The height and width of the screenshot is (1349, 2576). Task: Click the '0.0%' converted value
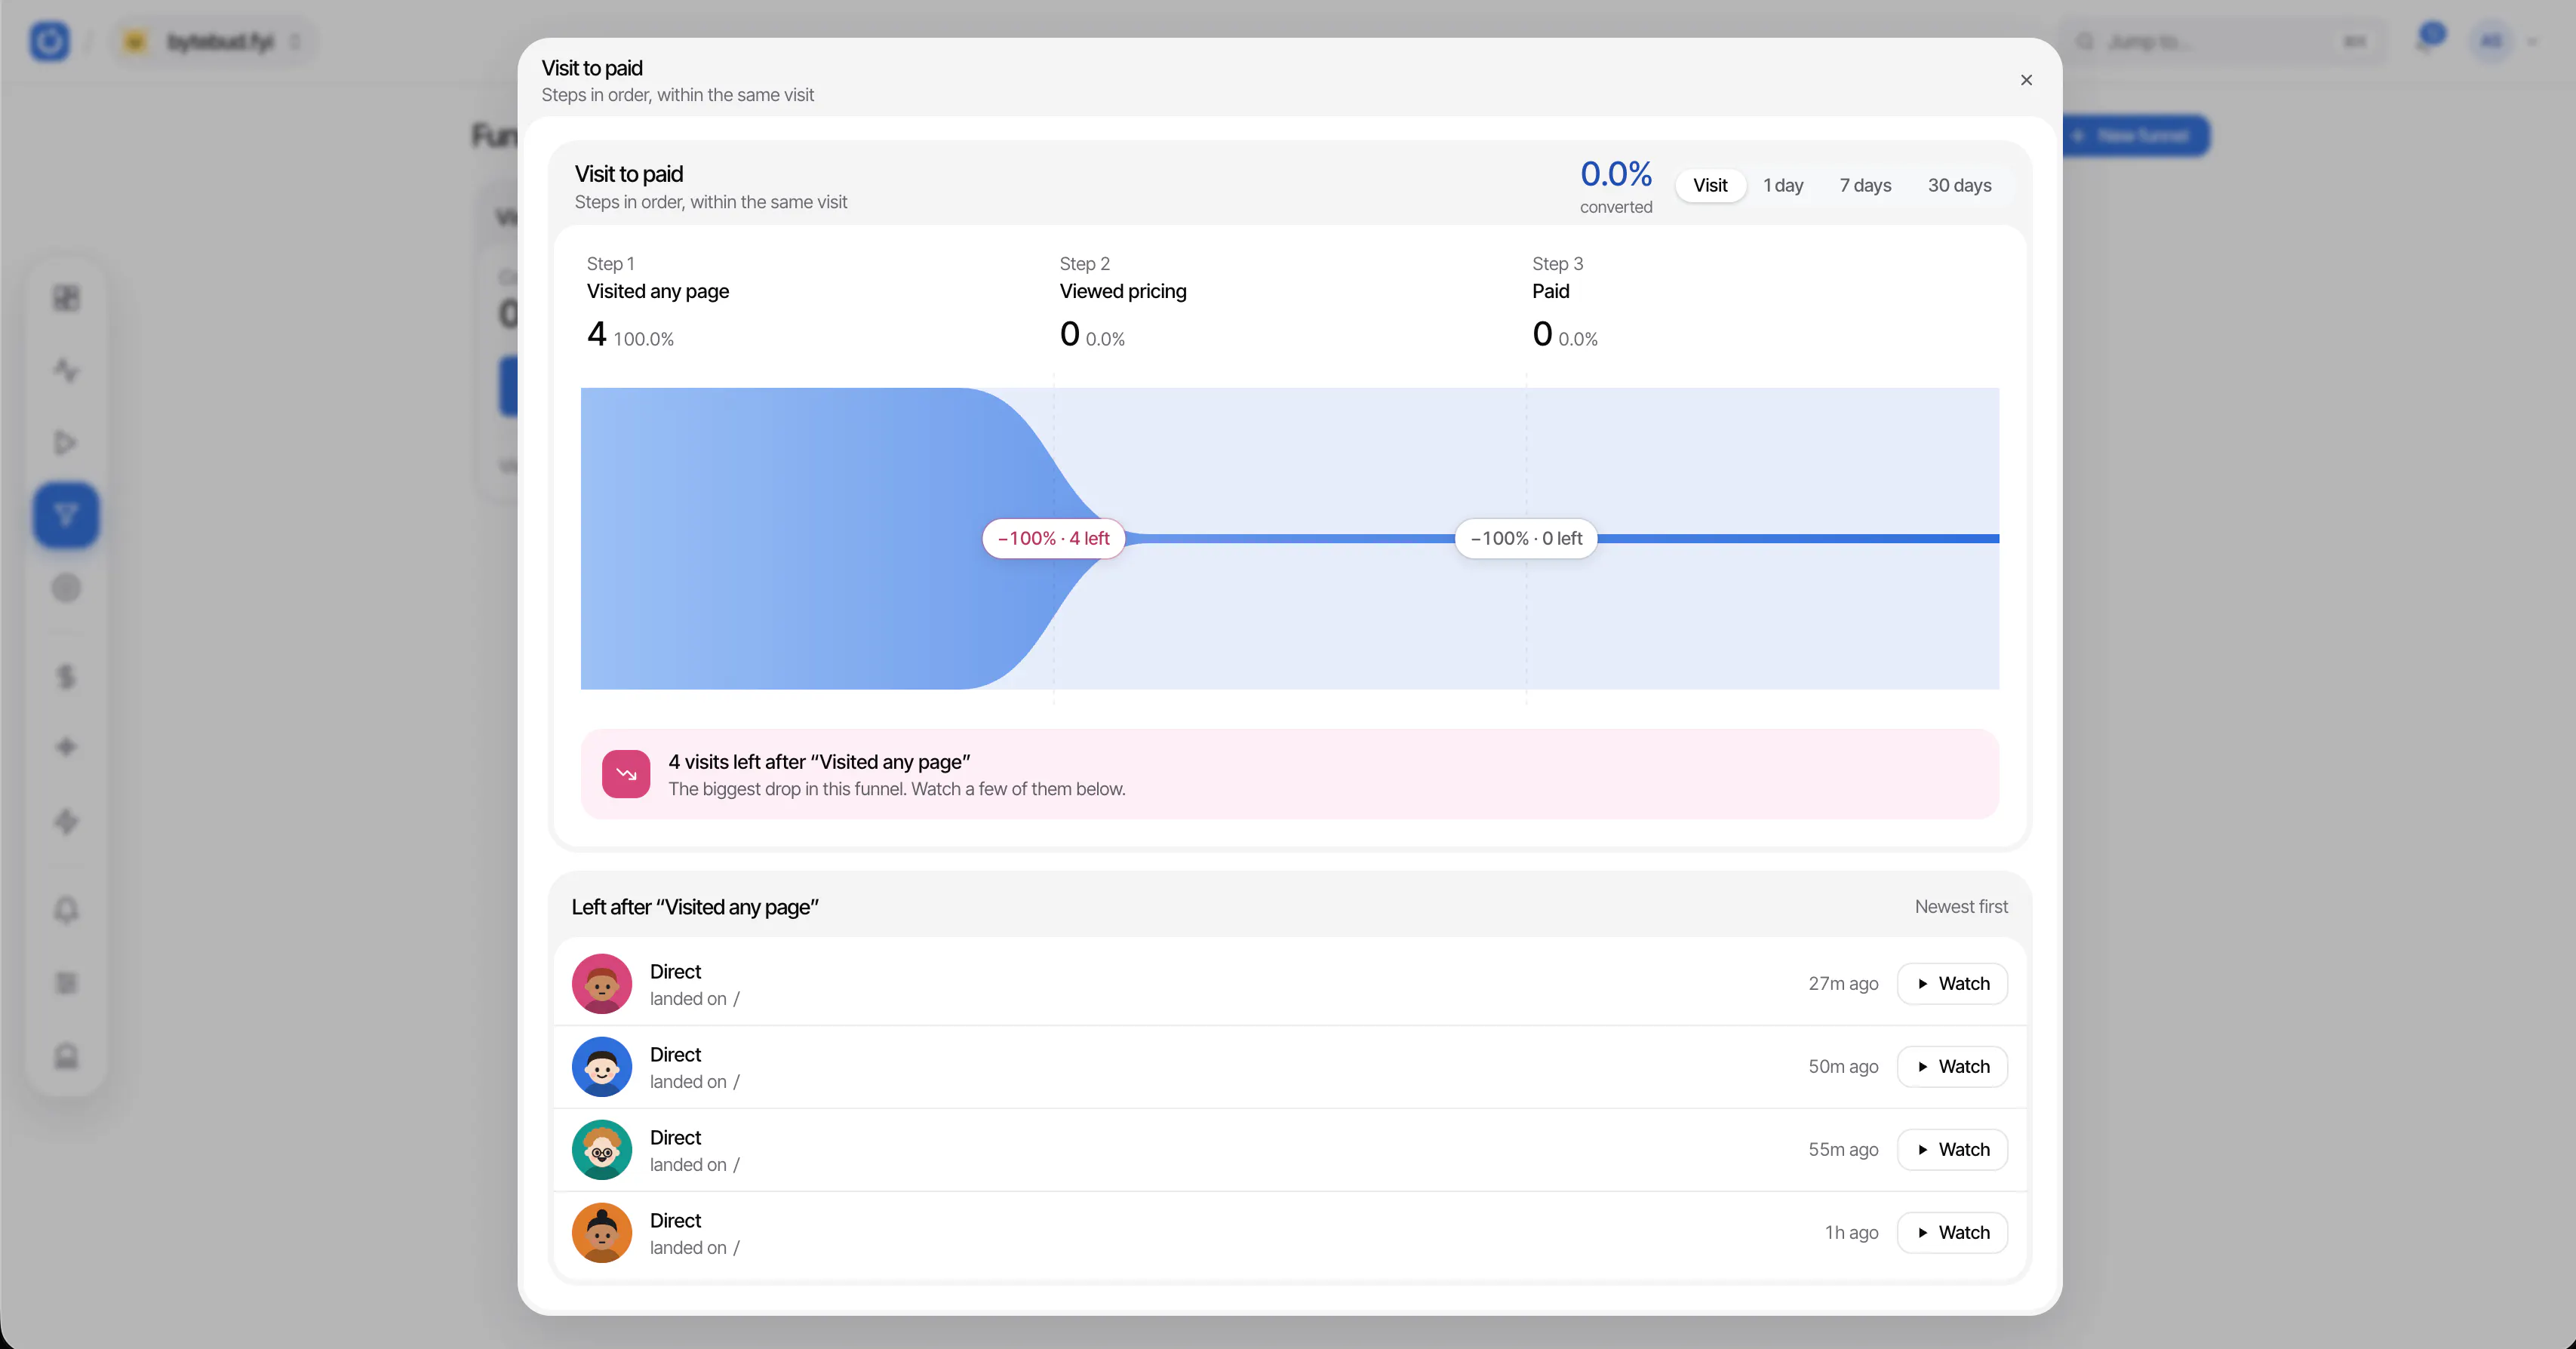1616,174
